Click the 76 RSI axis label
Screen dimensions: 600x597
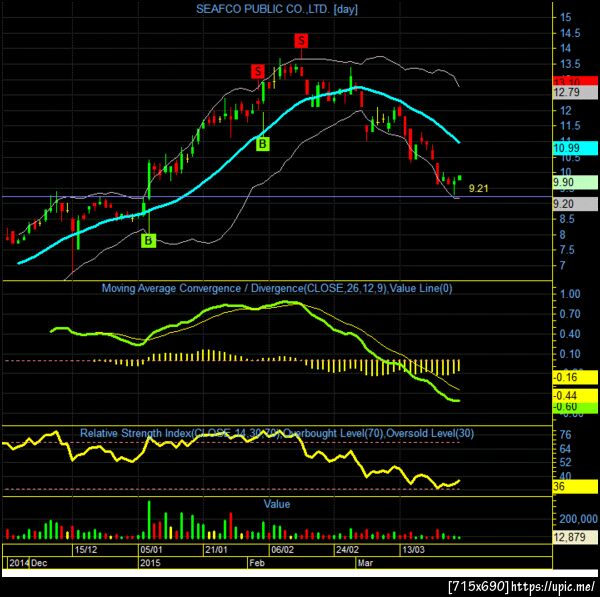(565, 435)
